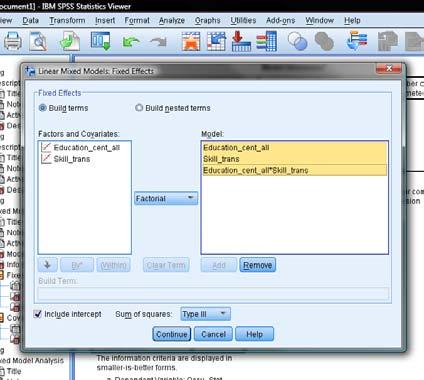This screenshot has height=380, width=424.
Task: Open the Analyze menu
Action: click(x=172, y=20)
